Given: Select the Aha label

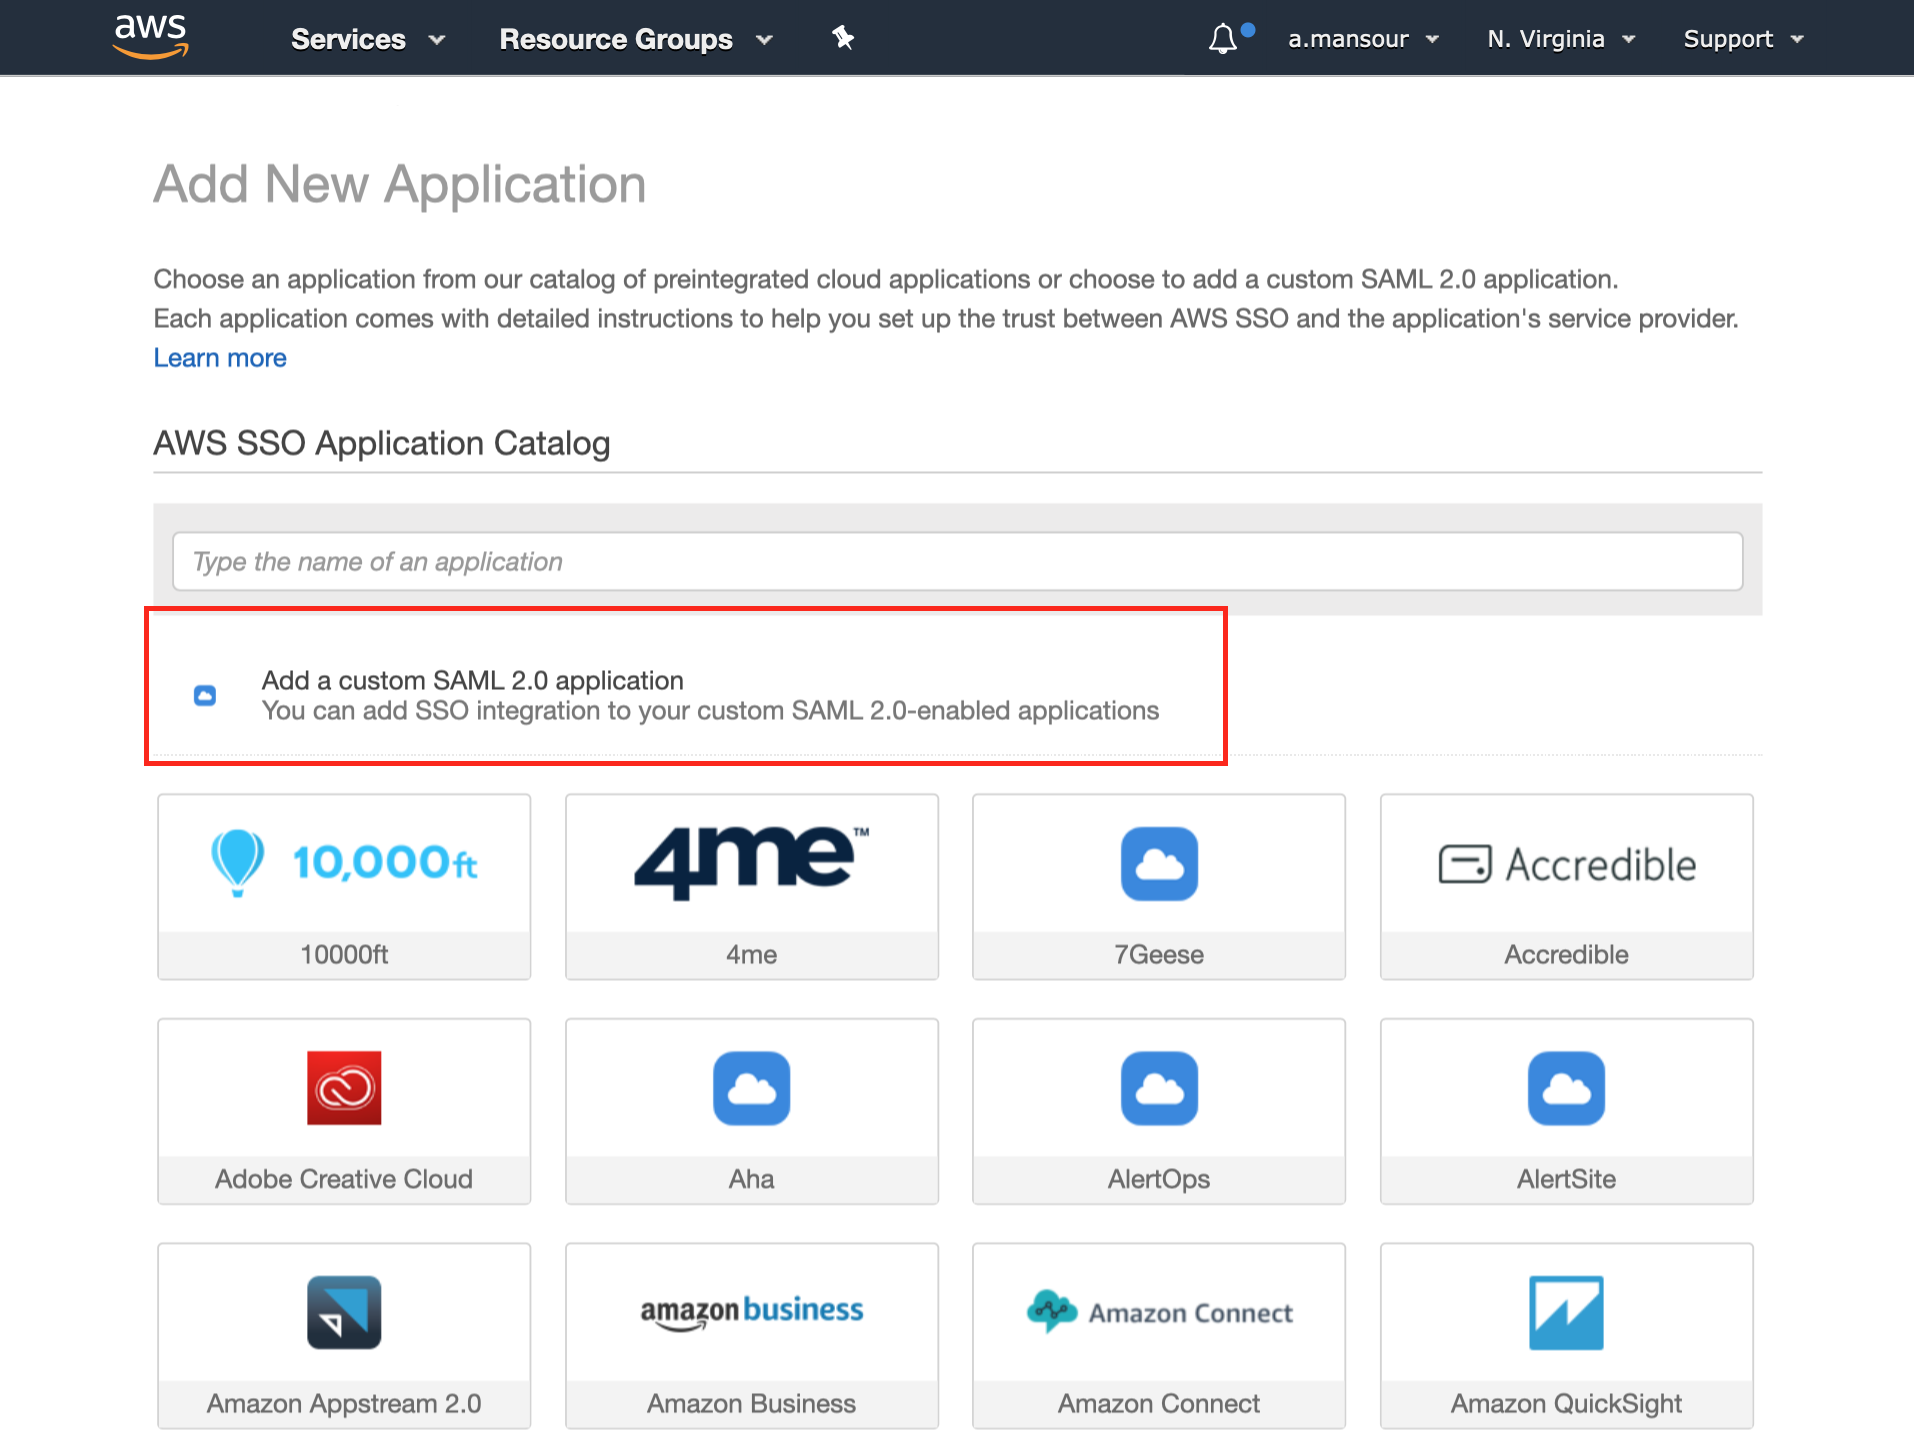Looking at the screenshot, I should (x=752, y=1179).
